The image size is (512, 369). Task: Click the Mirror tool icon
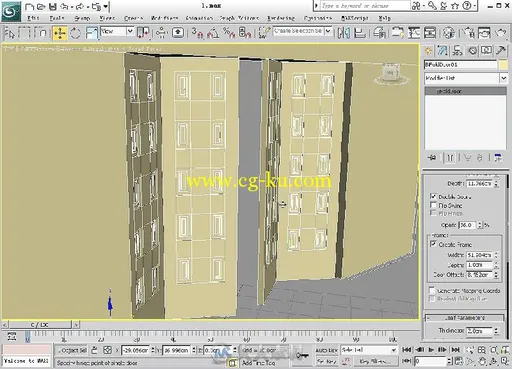point(344,33)
